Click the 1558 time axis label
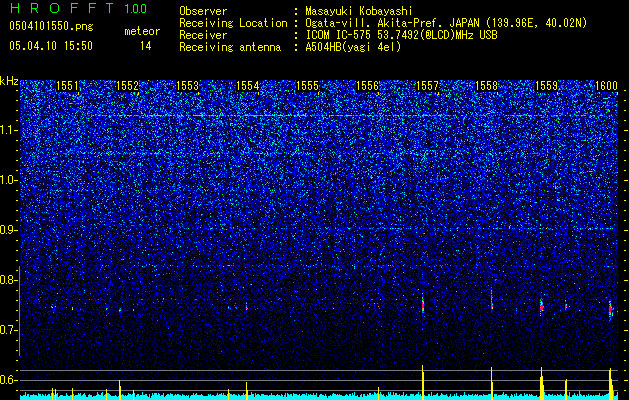Image resolution: width=629 pixels, height=400 pixels. 487,85
